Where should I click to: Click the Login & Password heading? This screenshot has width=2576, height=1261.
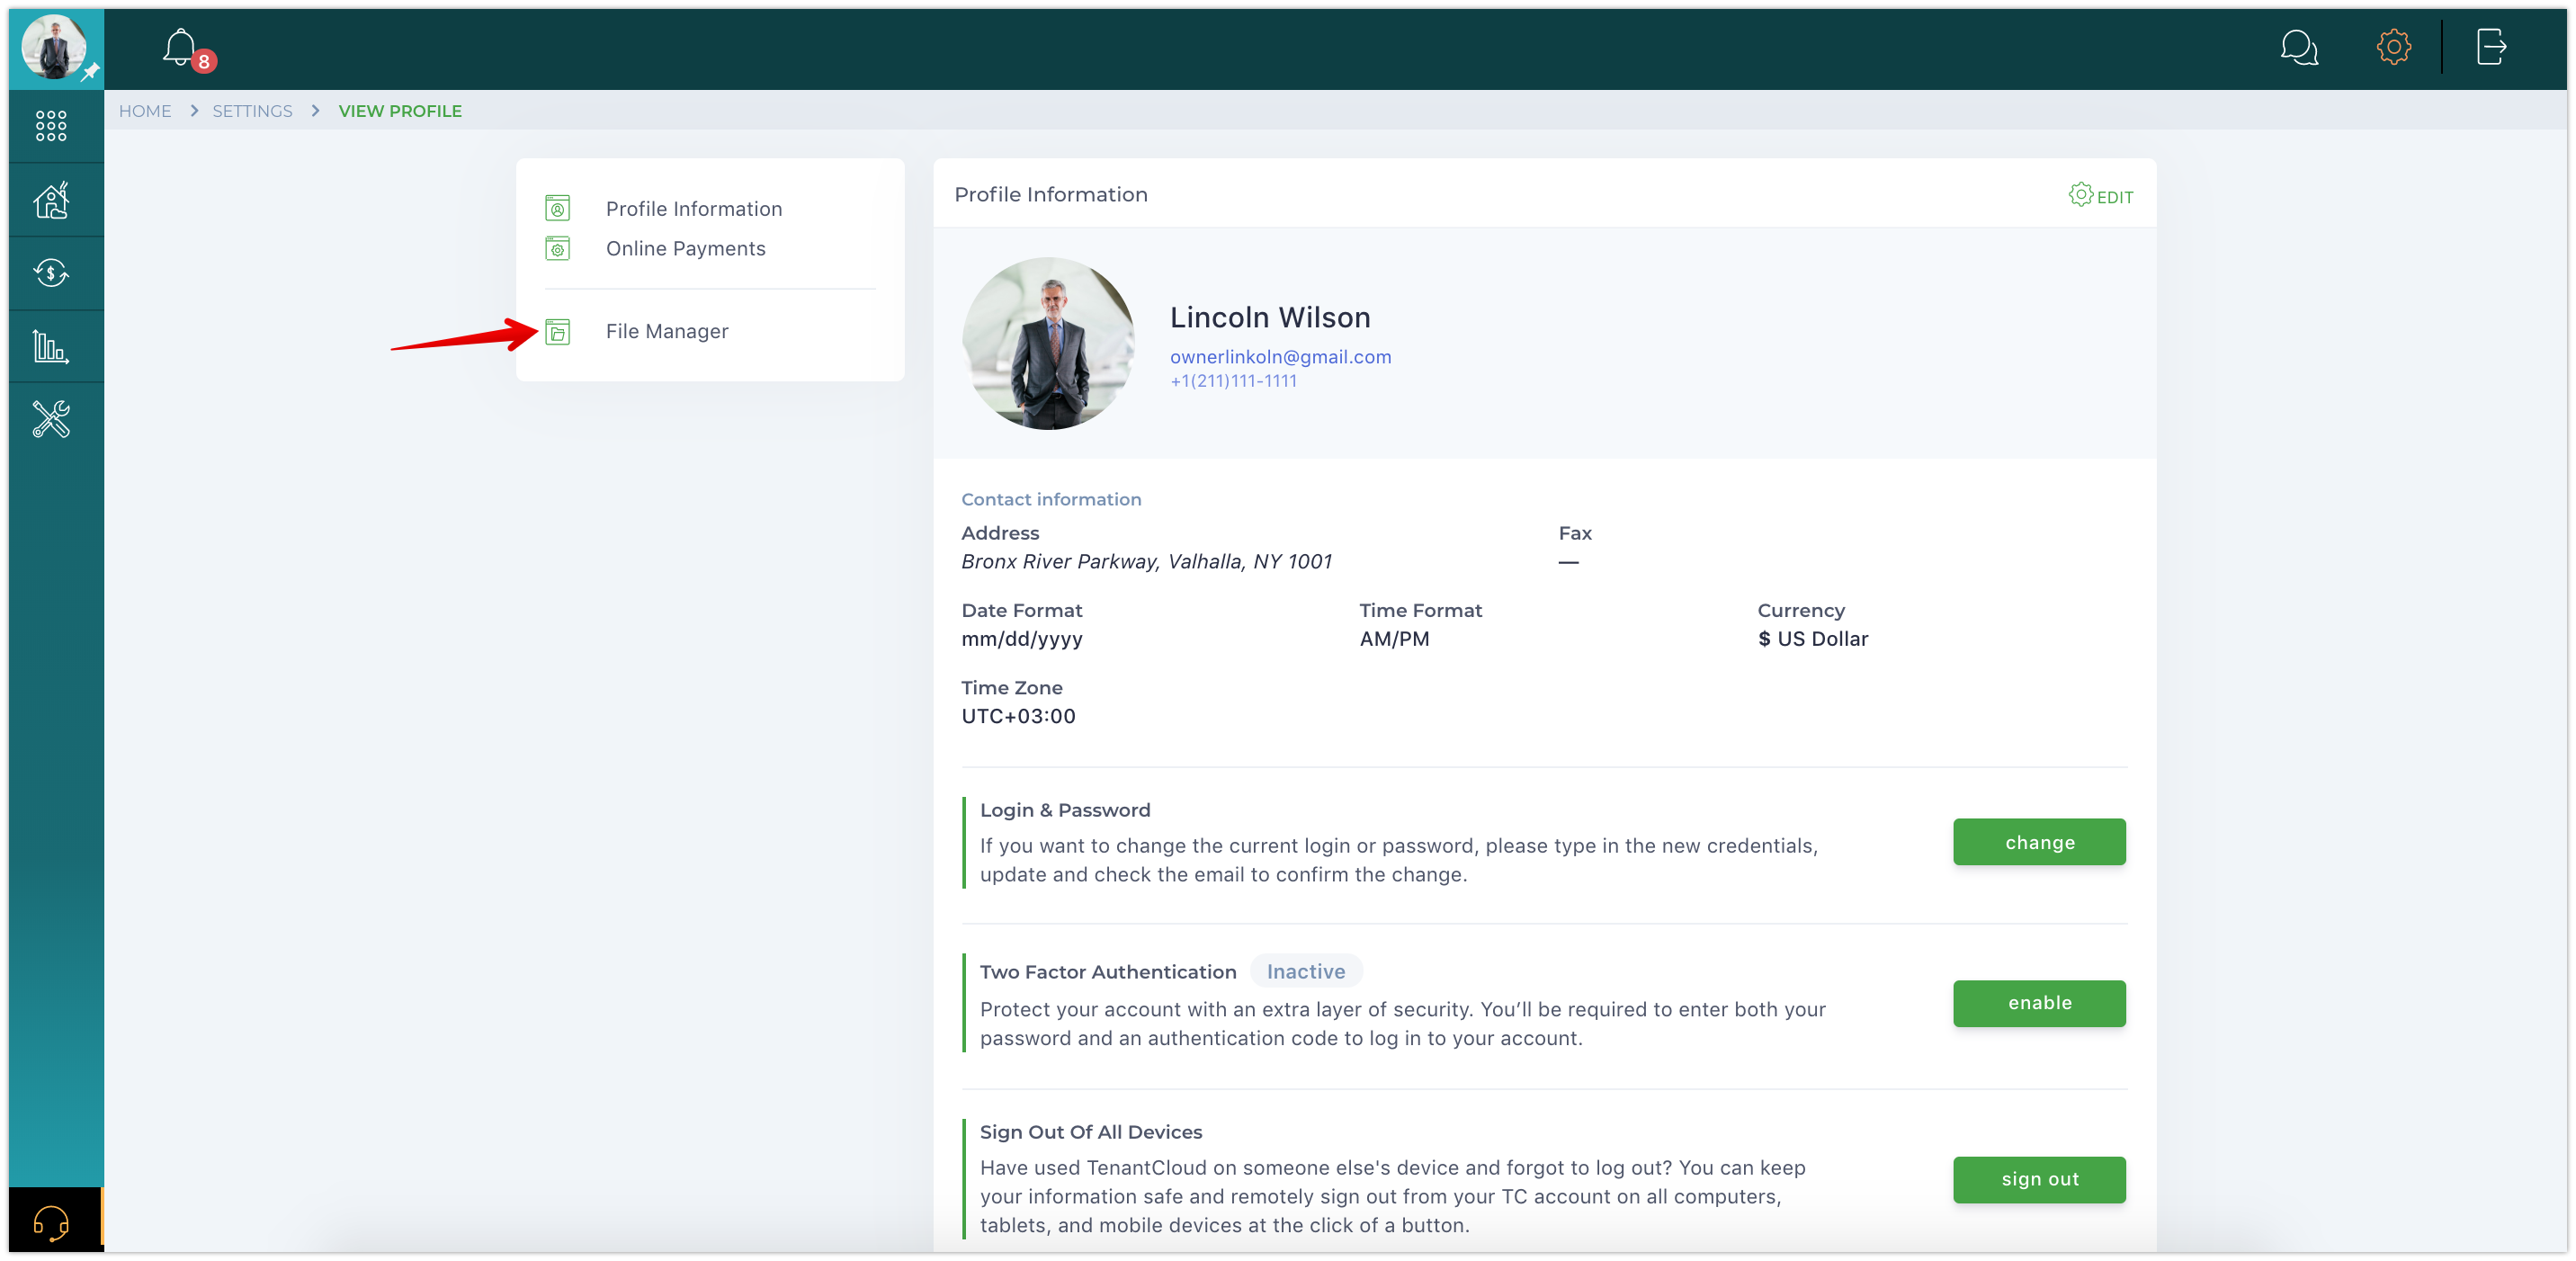tap(1064, 810)
